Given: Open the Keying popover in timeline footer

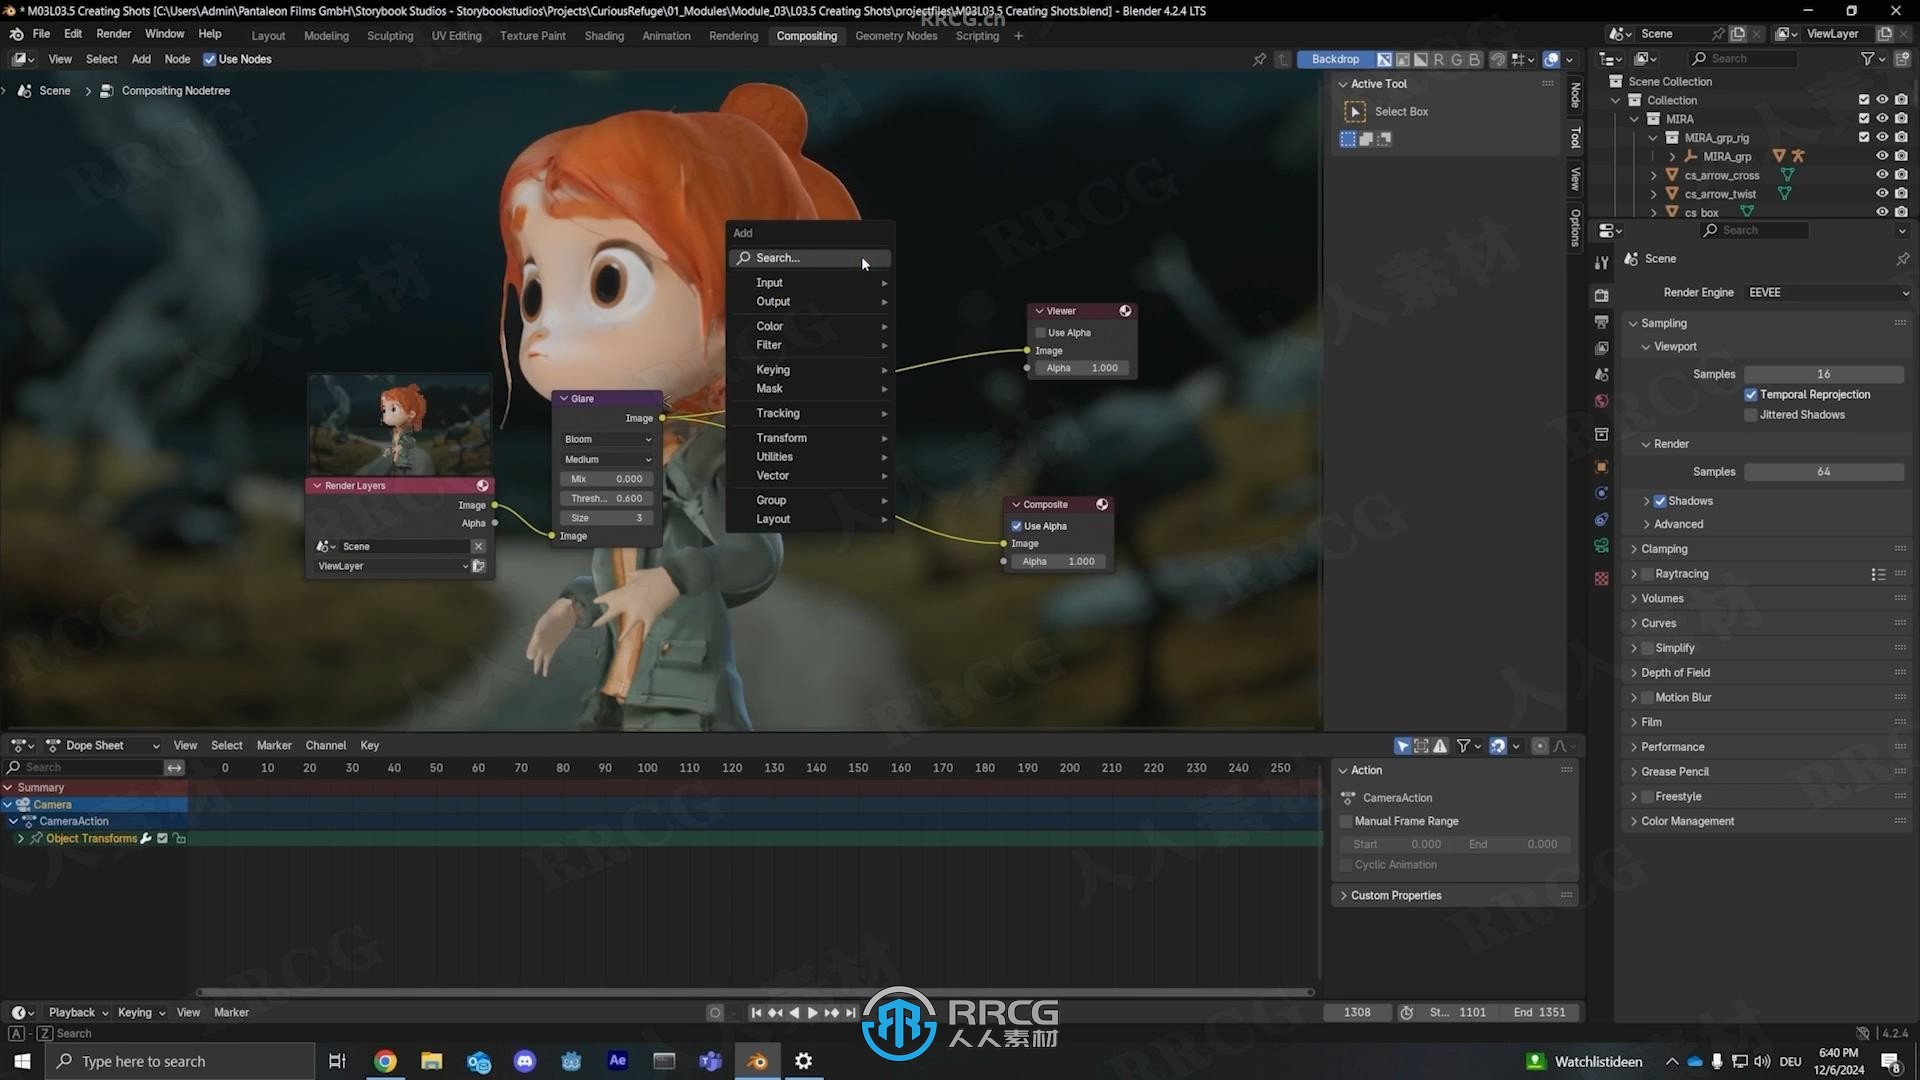Looking at the screenshot, I should [141, 1013].
